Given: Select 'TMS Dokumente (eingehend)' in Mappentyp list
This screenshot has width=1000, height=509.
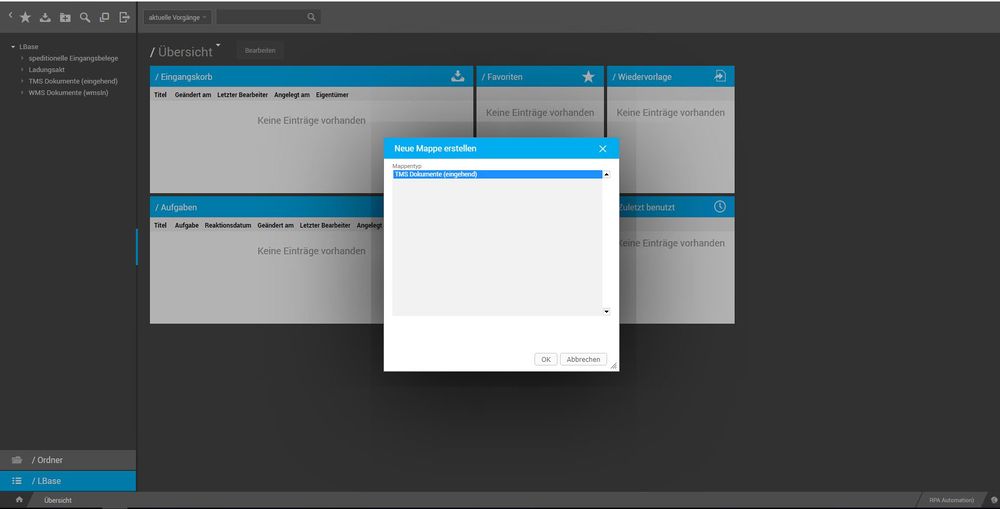Looking at the screenshot, I should click(x=497, y=174).
